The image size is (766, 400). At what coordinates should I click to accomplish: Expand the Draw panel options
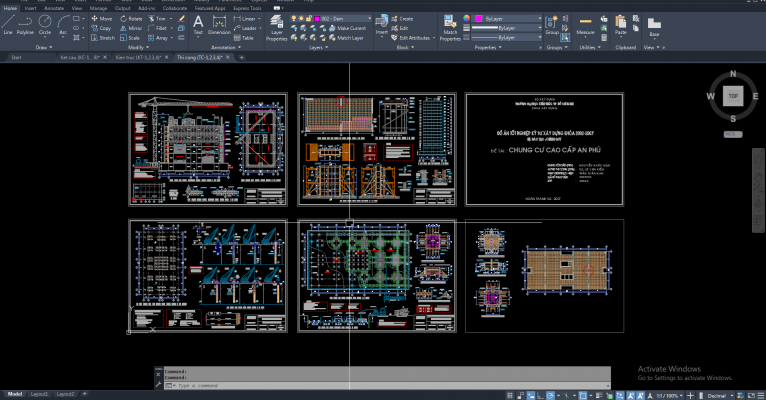coord(43,47)
